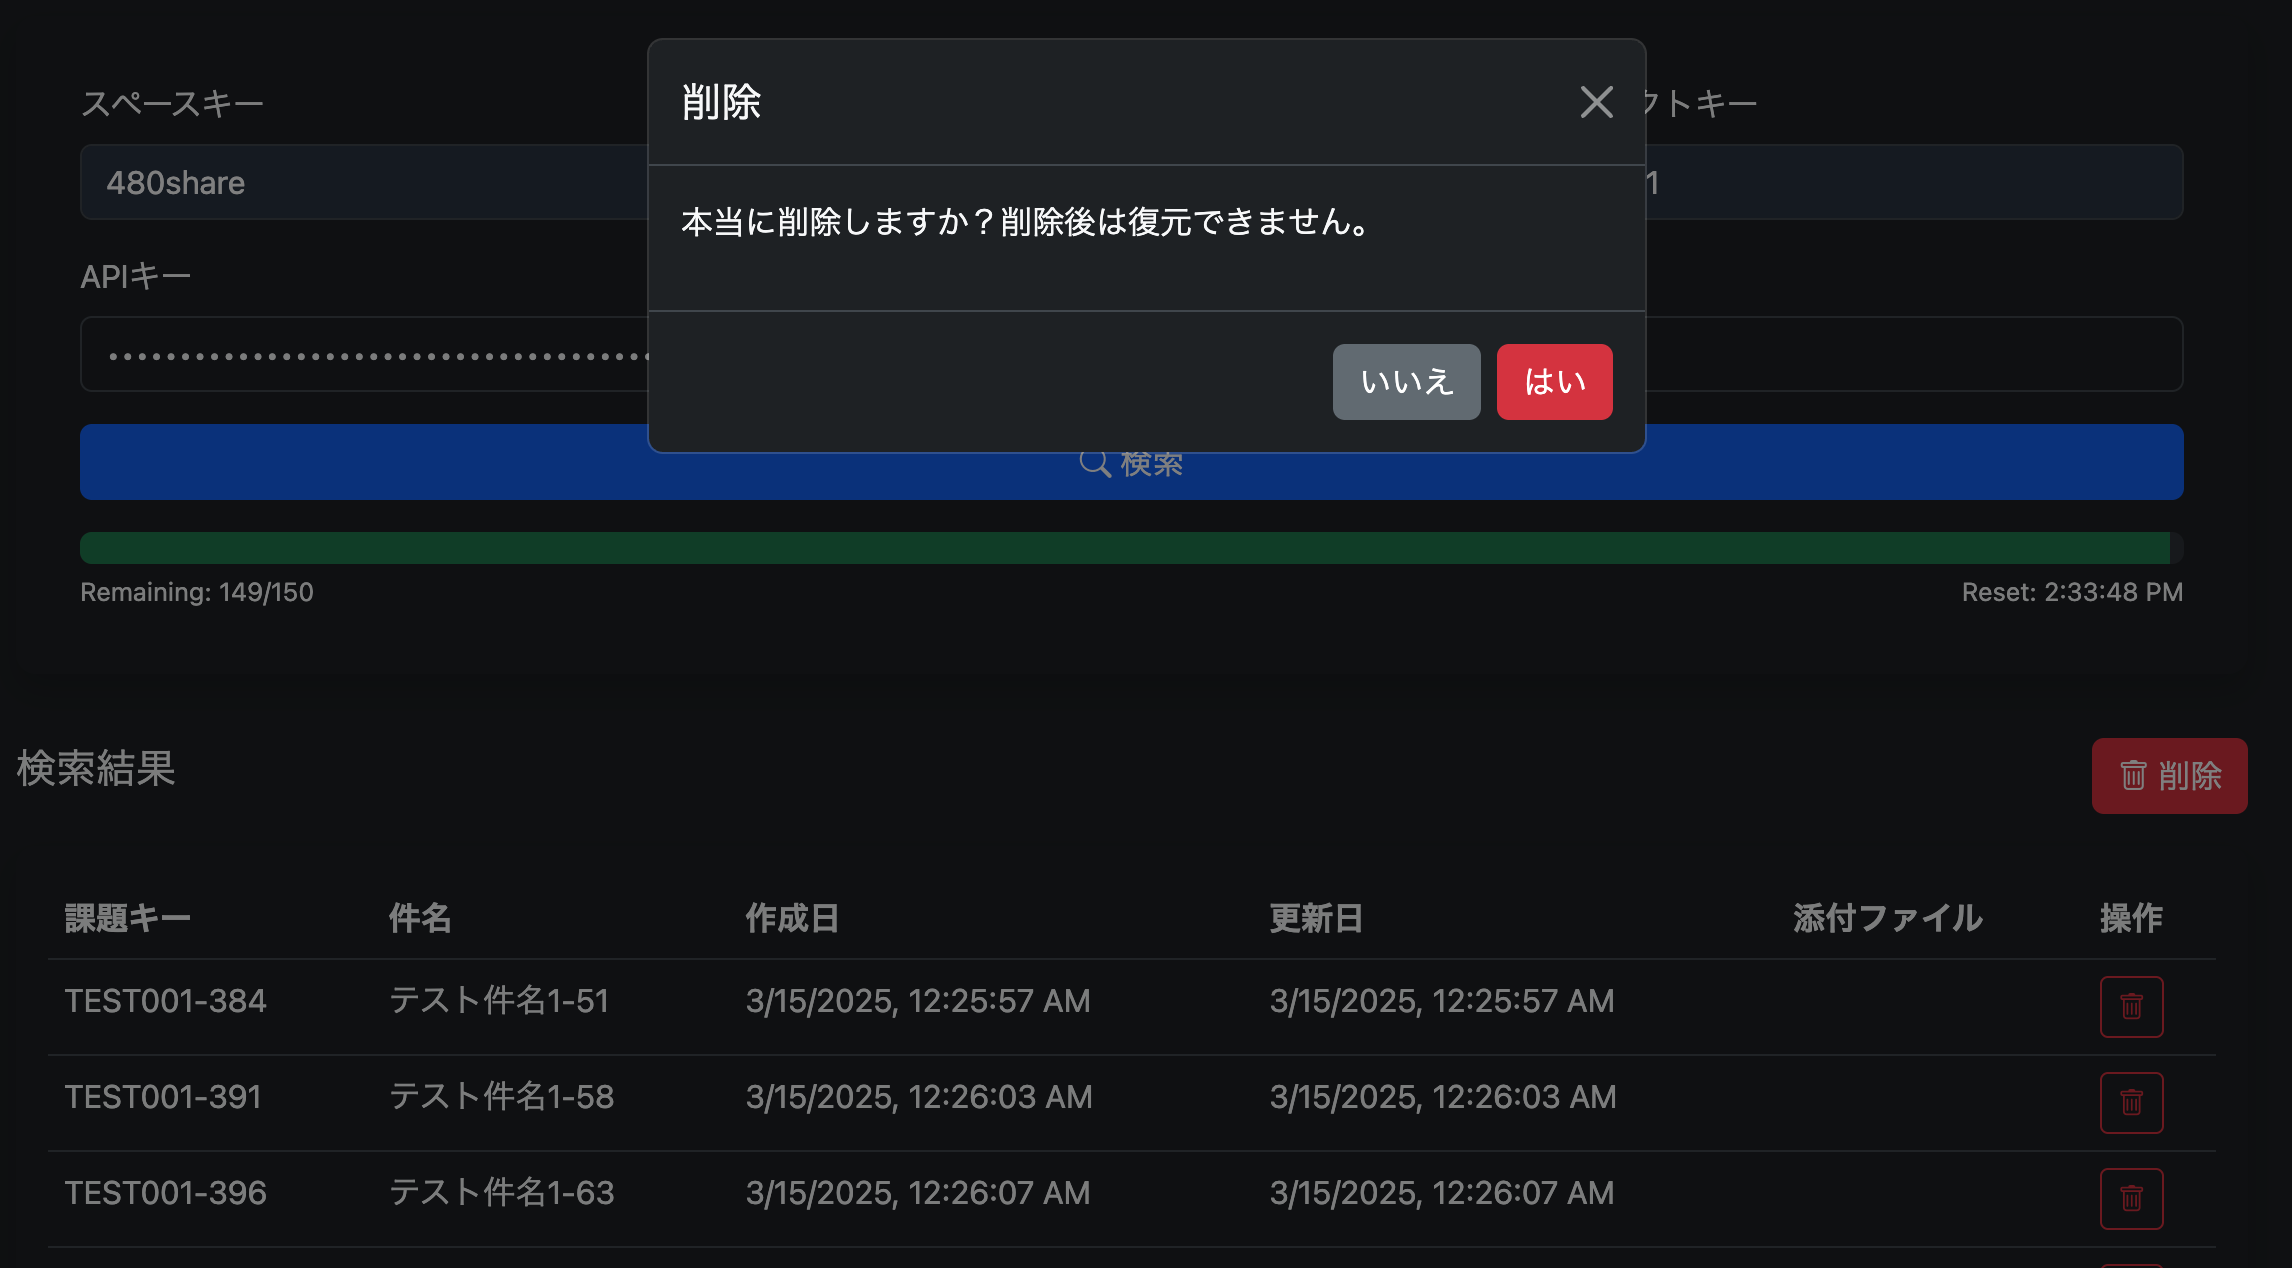
Task: Click the 件名 column header
Action: point(420,918)
